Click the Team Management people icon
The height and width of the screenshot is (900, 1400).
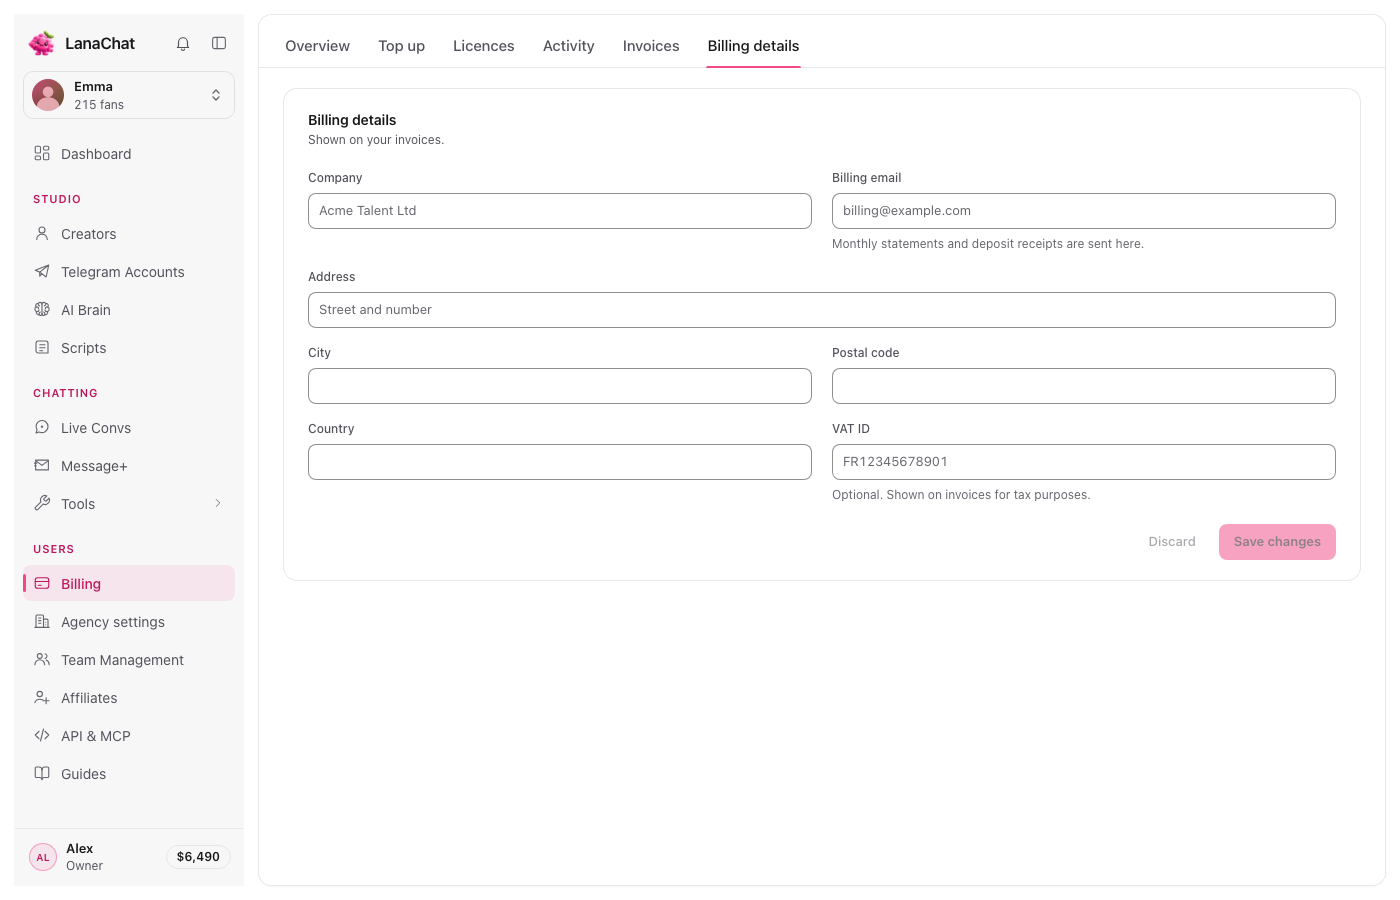[42, 659]
